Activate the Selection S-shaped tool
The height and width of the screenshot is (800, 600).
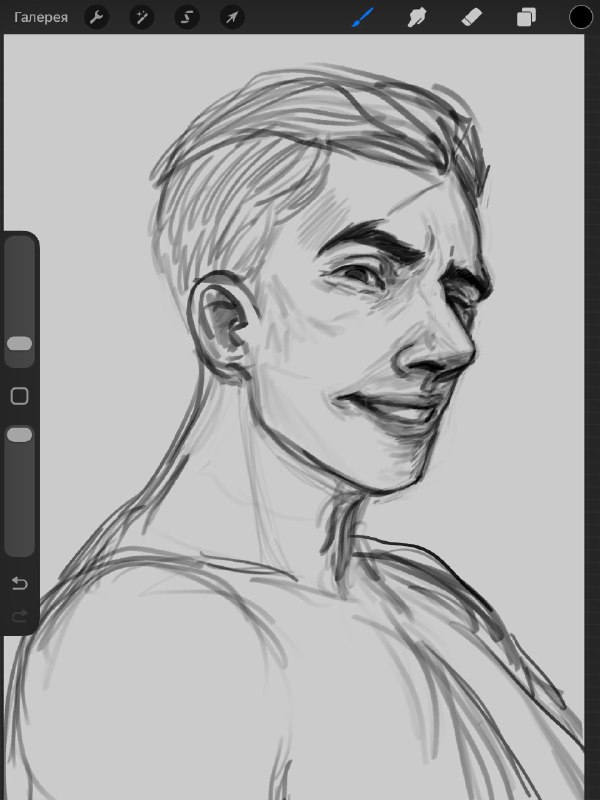pyautogui.click(x=187, y=18)
